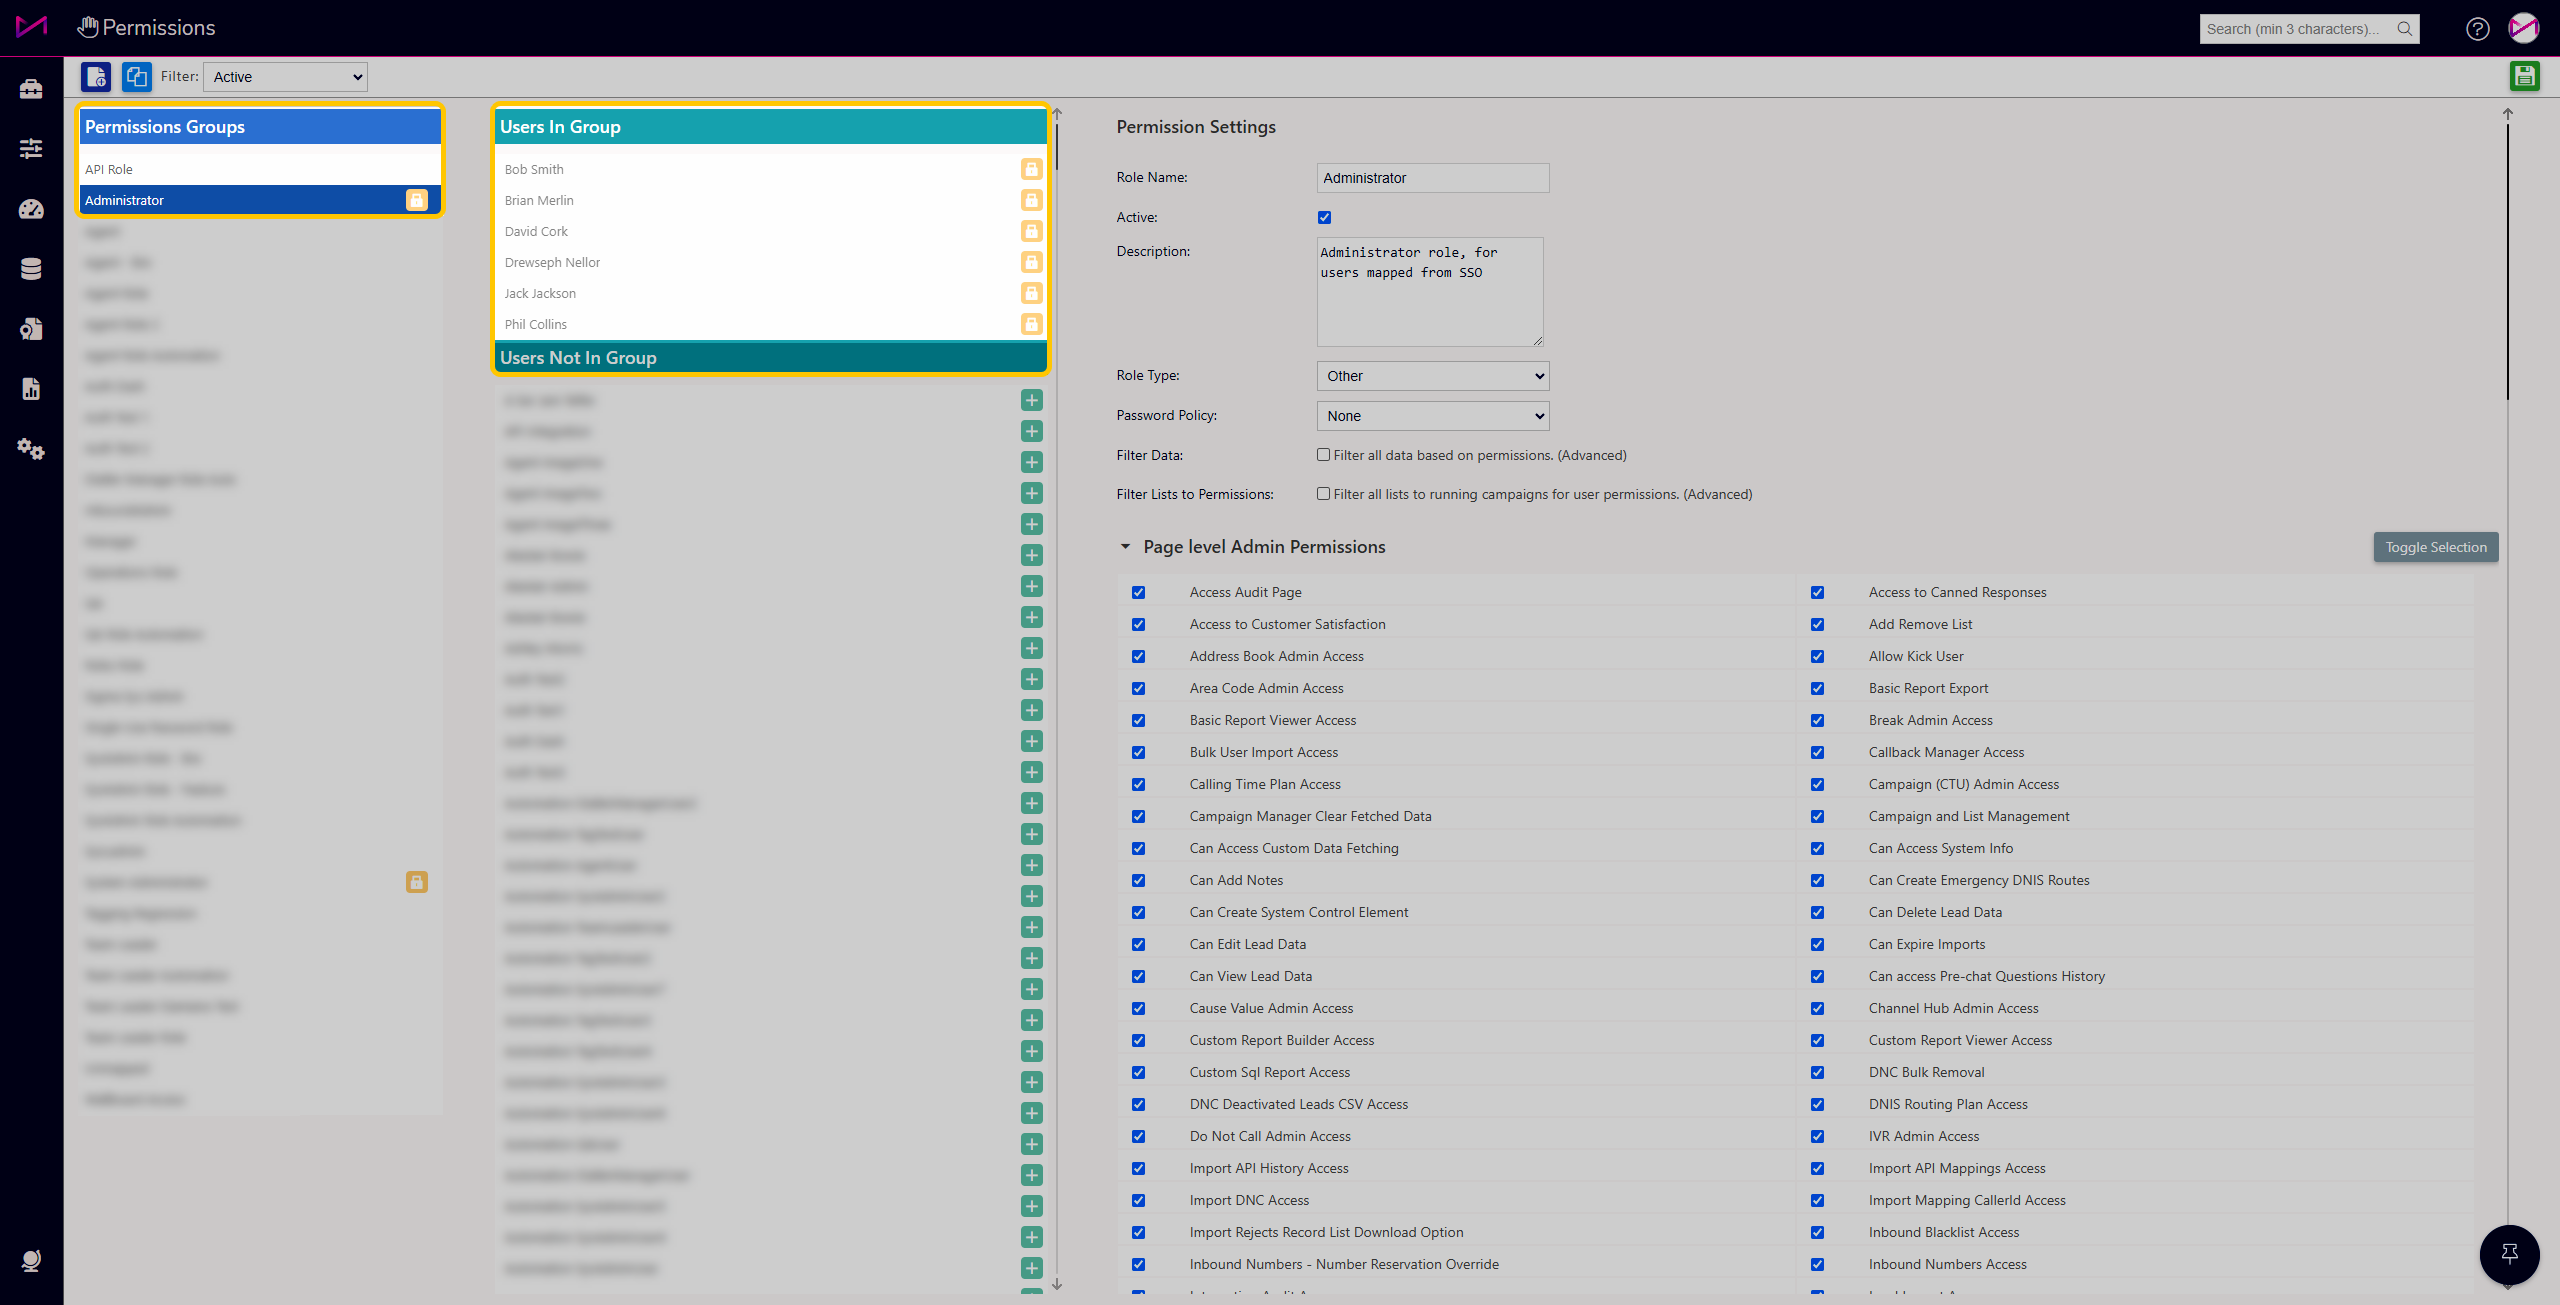Viewport: 2560px width, 1305px height.
Task: Click the lock icon next to Bob Smith
Action: (x=1031, y=169)
